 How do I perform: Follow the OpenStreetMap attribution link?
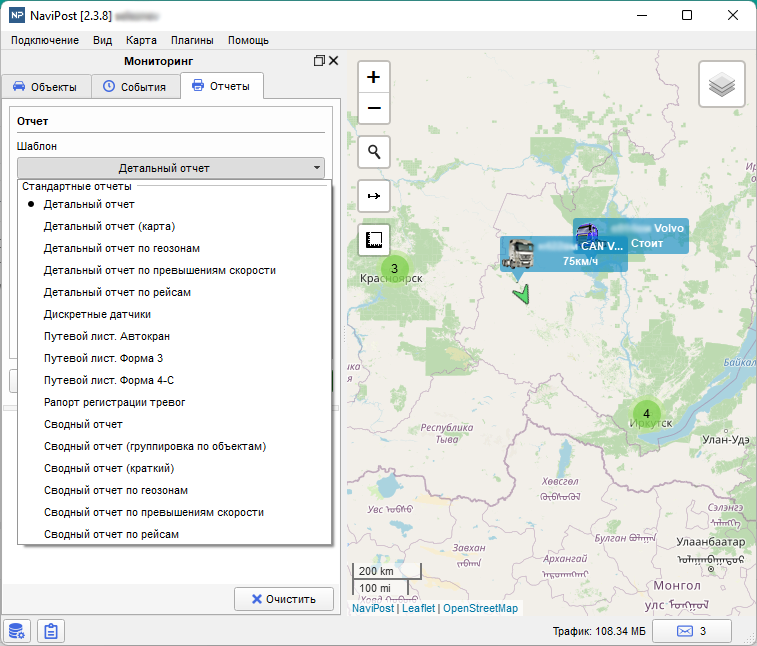point(481,608)
